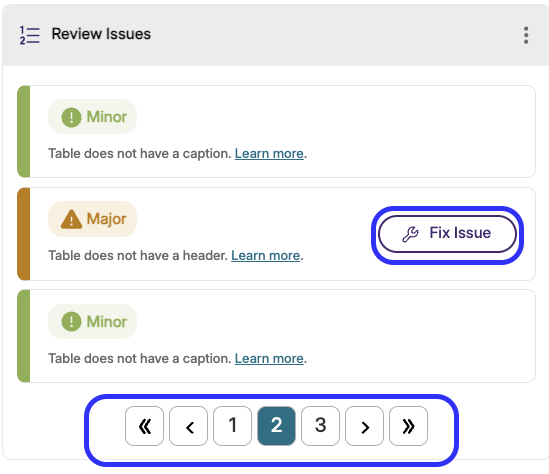The width and height of the screenshot is (549, 474).
Task: Click the Review Issues title
Action: click(101, 34)
